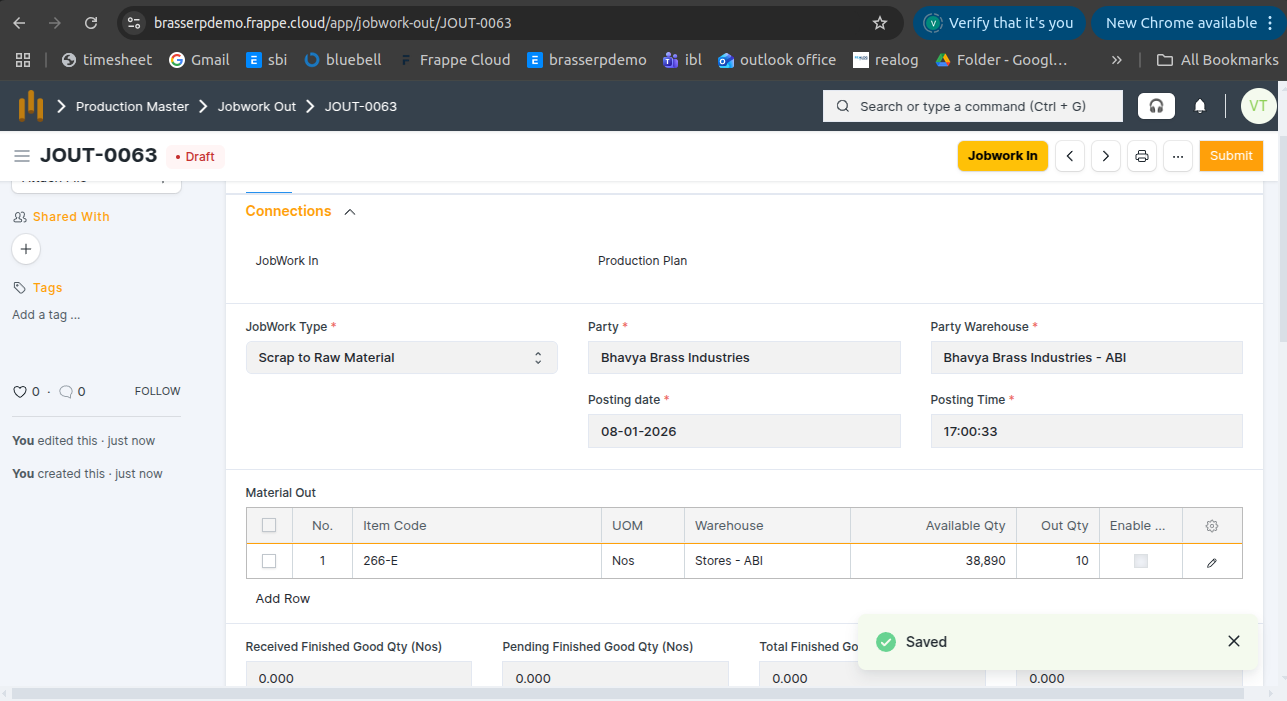Check the row 1 checkbox for 266-E
The image size is (1287, 701).
click(269, 562)
